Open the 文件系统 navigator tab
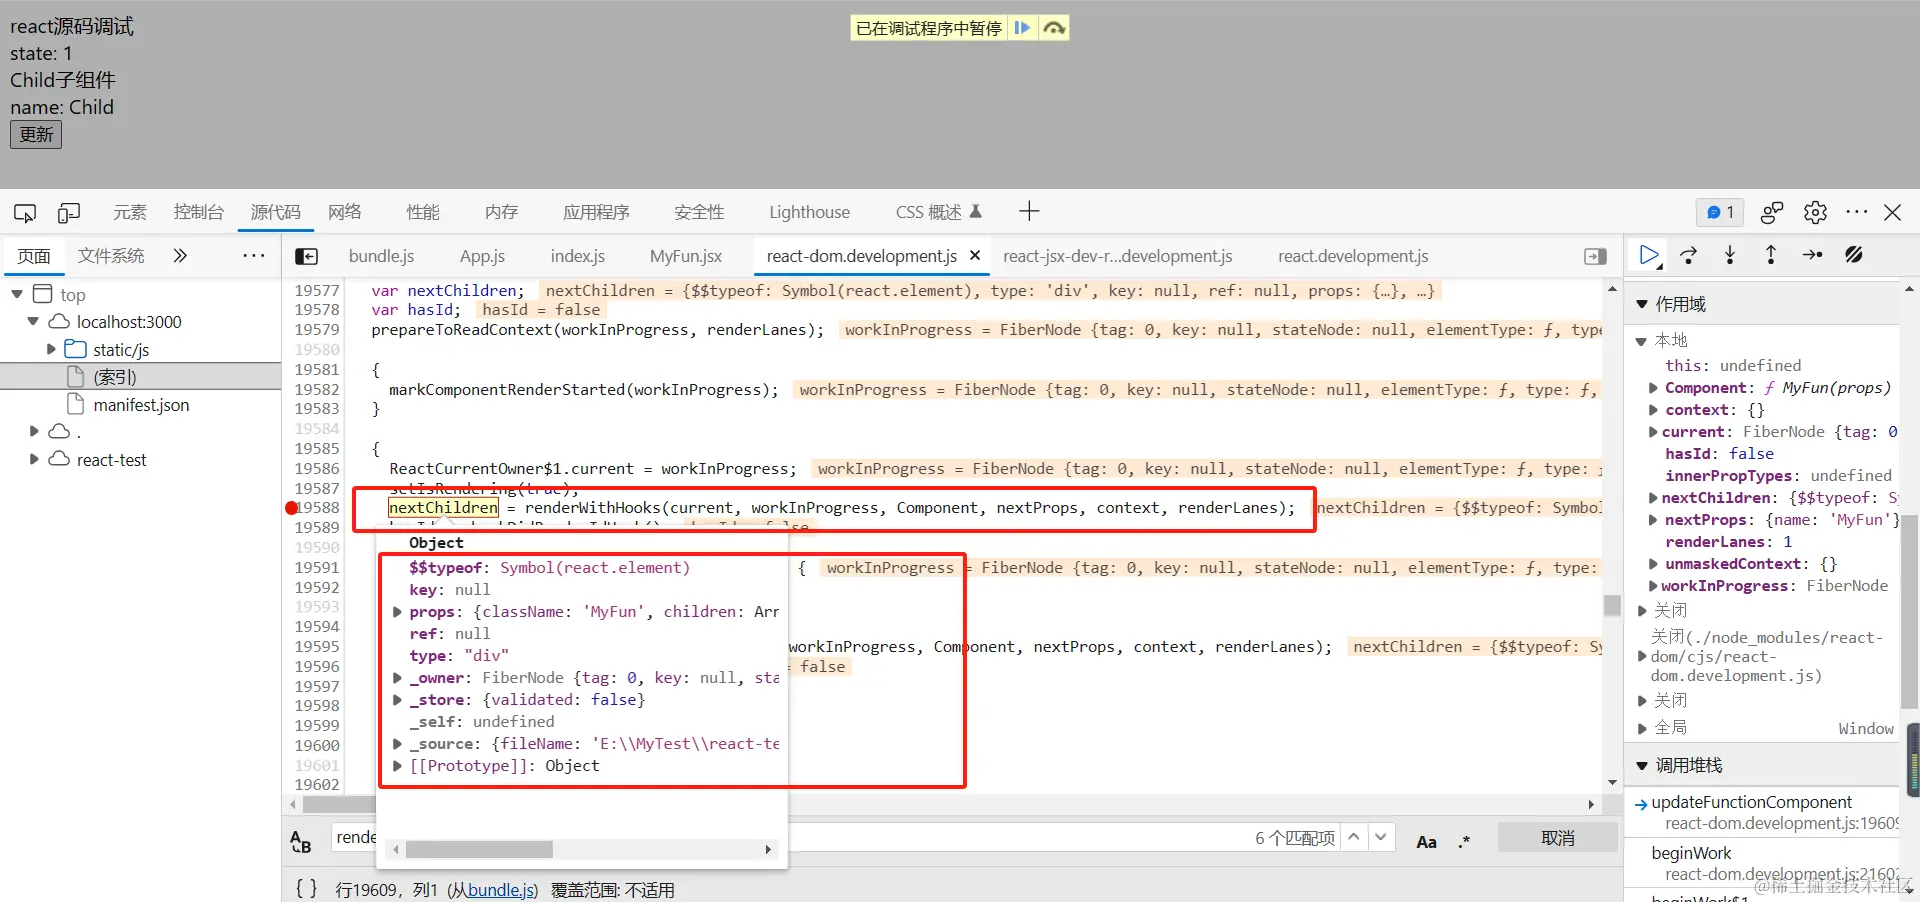This screenshot has height=902, width=1920. (111, 256)
